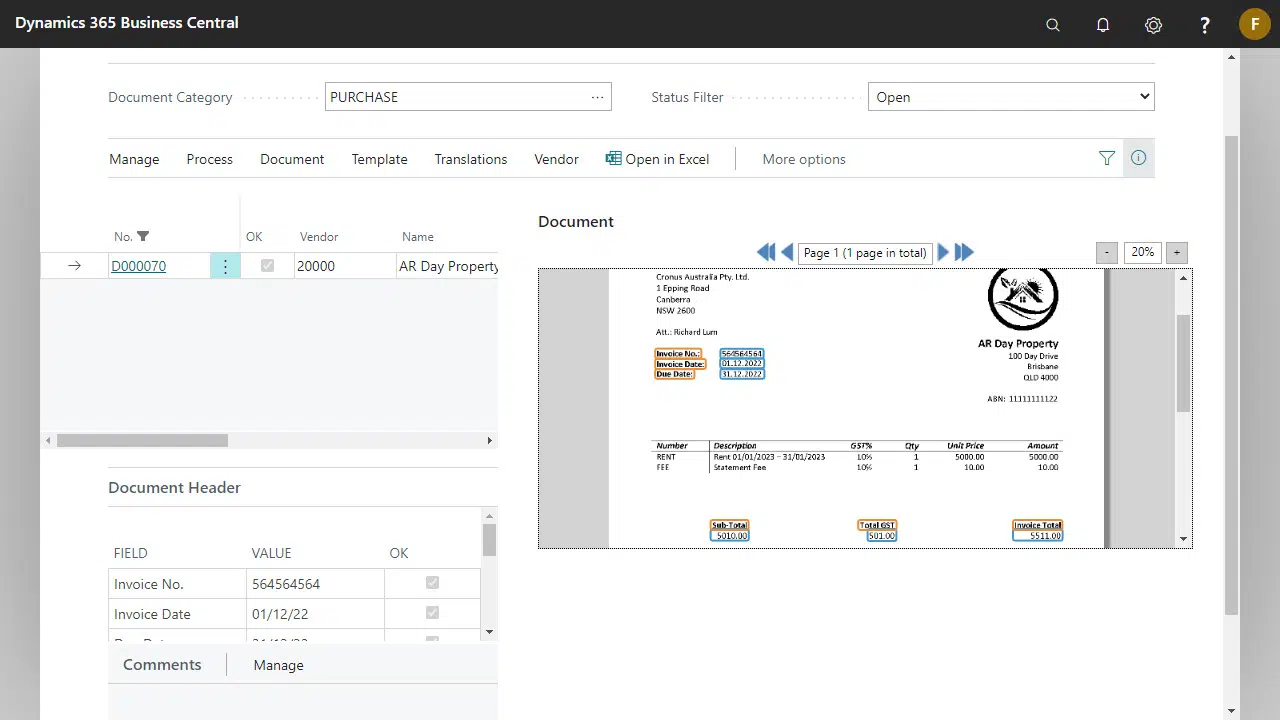Screen dimensions: 1280x720
Task: Toggle OK checkbox for Invoice Date field
Action: tap(432, 613)
